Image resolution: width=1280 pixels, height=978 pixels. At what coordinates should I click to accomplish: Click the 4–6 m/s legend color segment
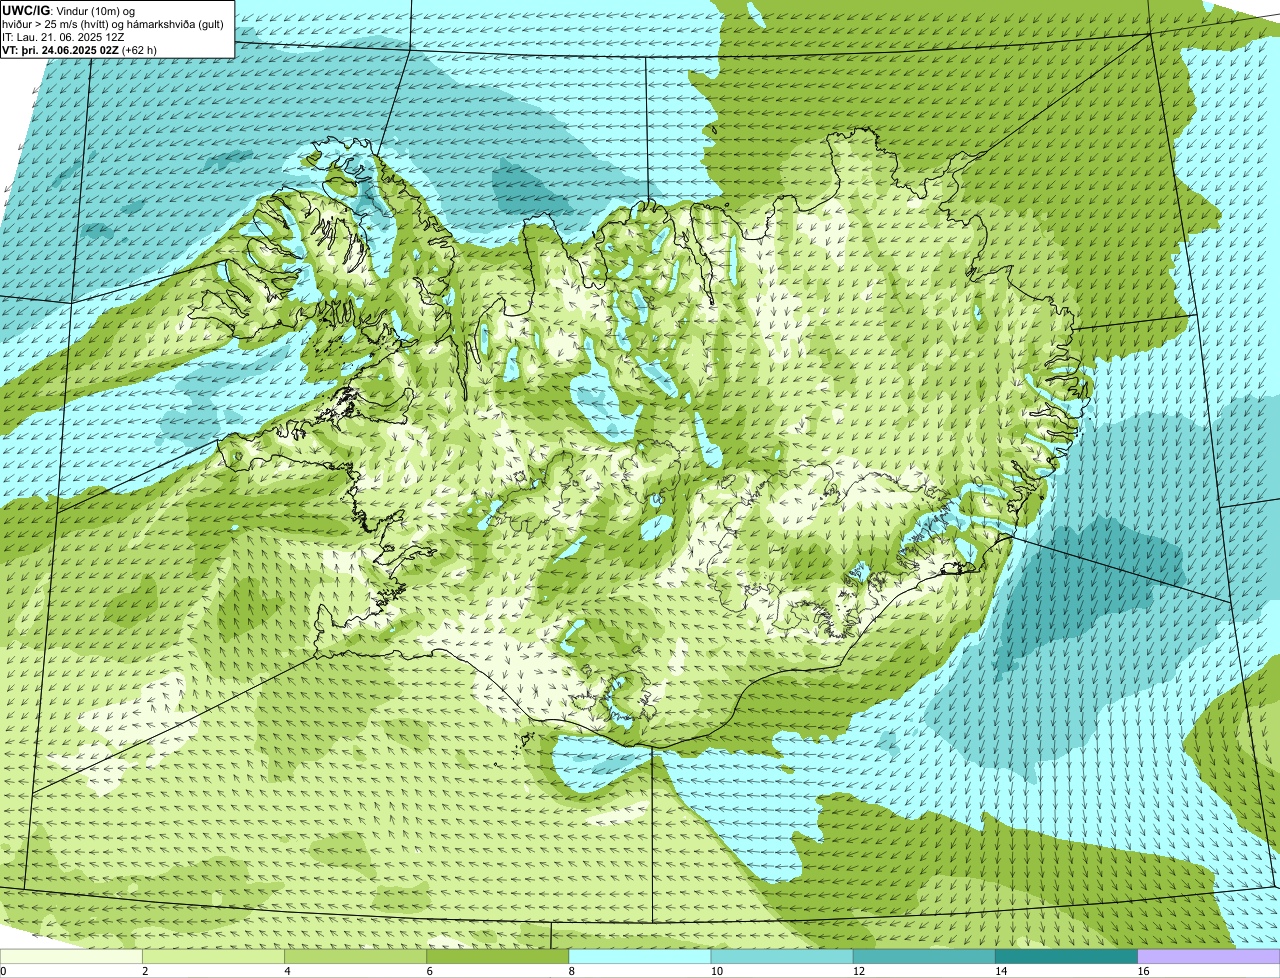coord(355,956)
